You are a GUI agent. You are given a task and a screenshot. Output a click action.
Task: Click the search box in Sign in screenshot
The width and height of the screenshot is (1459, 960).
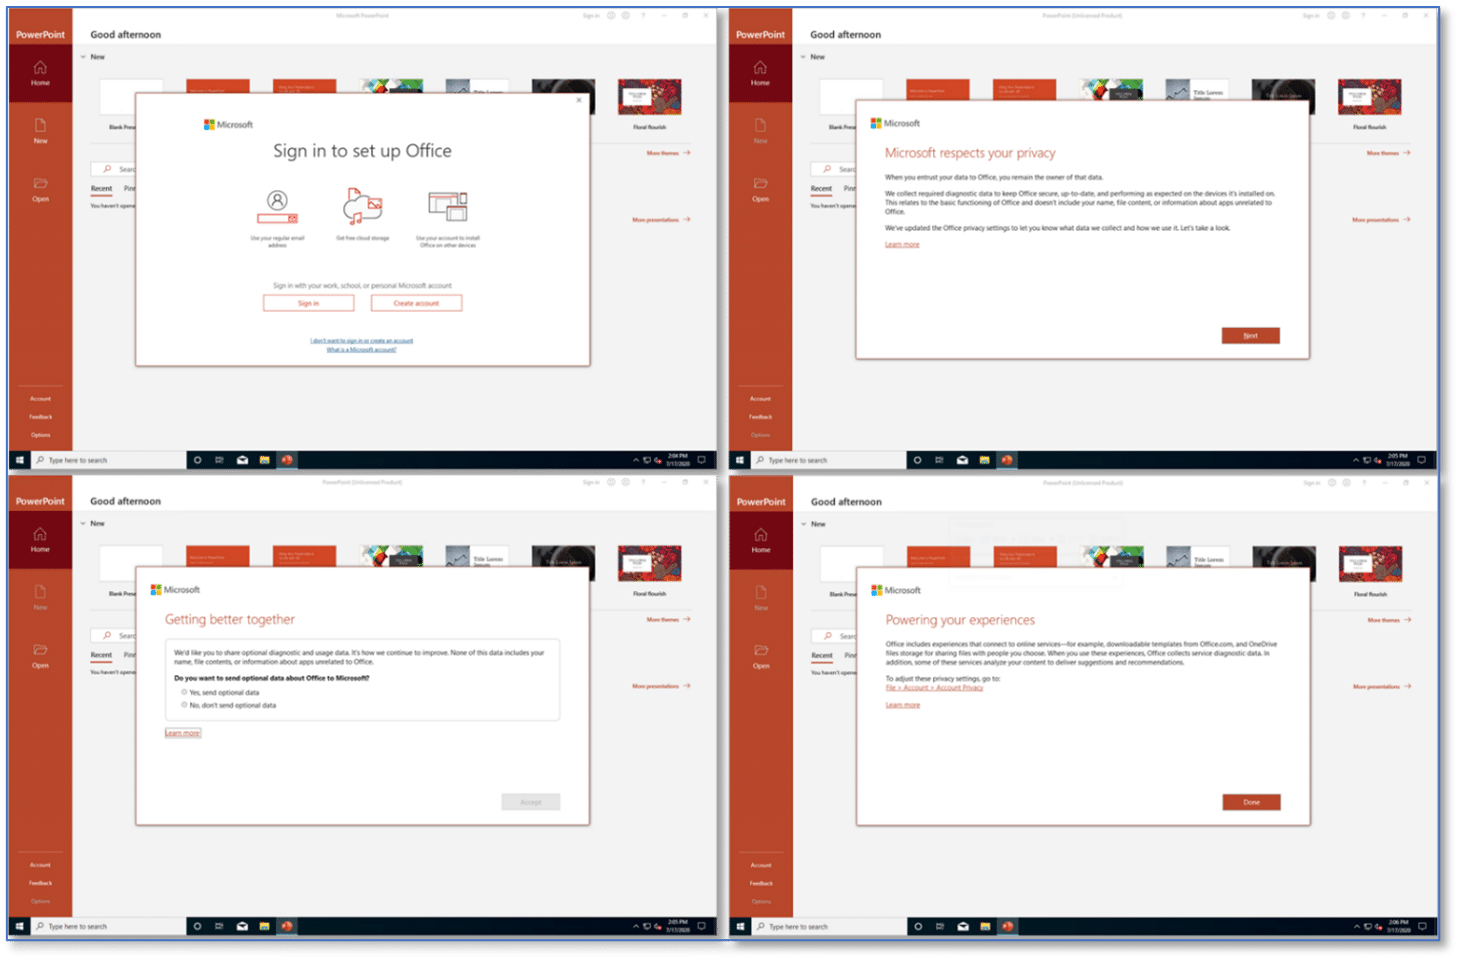click(x=114, y=169)
